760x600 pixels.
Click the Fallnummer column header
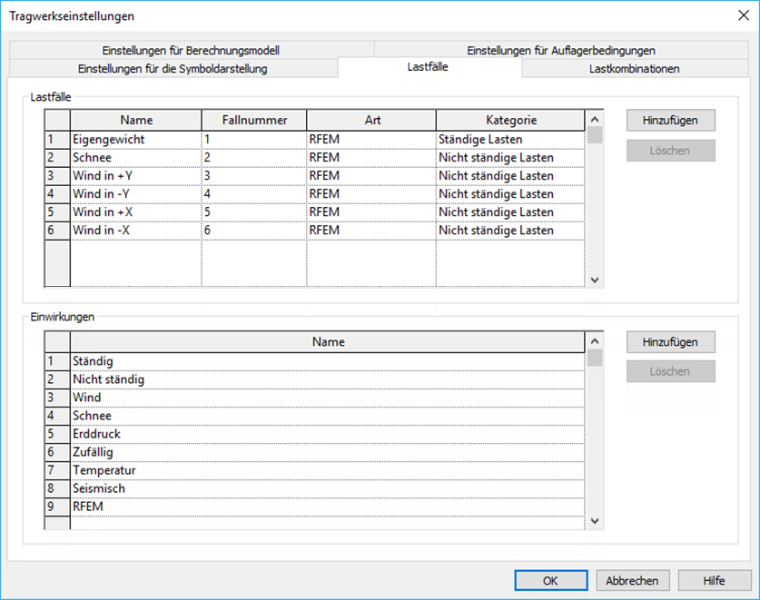point(254,120)
